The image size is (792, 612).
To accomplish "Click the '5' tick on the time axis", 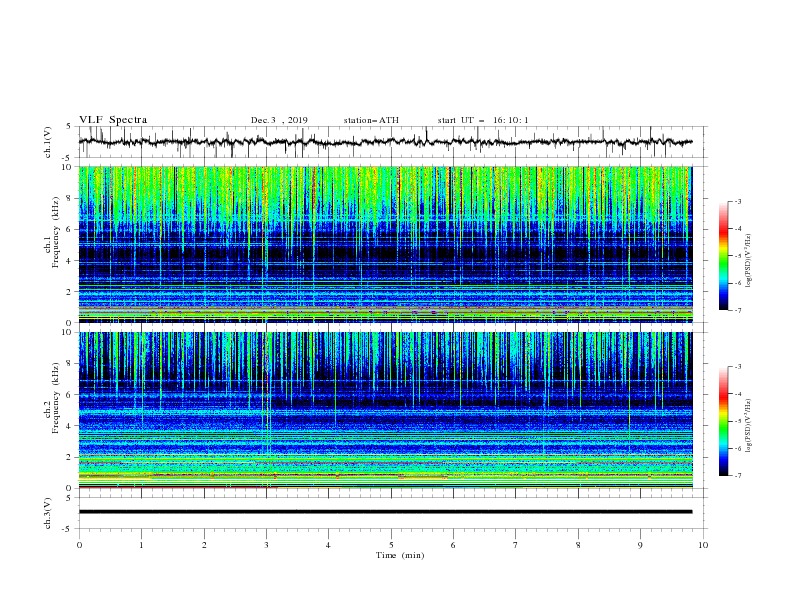I will pyautogui.click(x=391, y=545).
